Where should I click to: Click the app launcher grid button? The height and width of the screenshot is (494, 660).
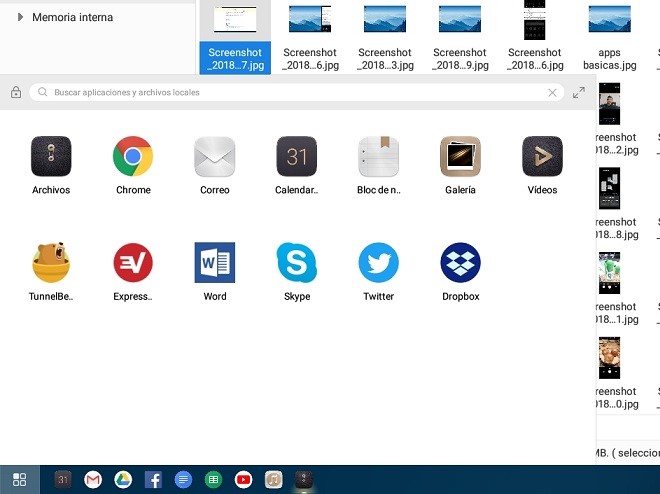pos(19,479)
